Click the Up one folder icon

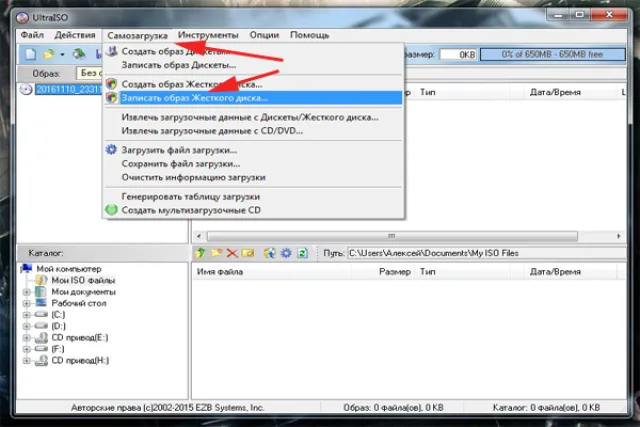tap(200, 253)
